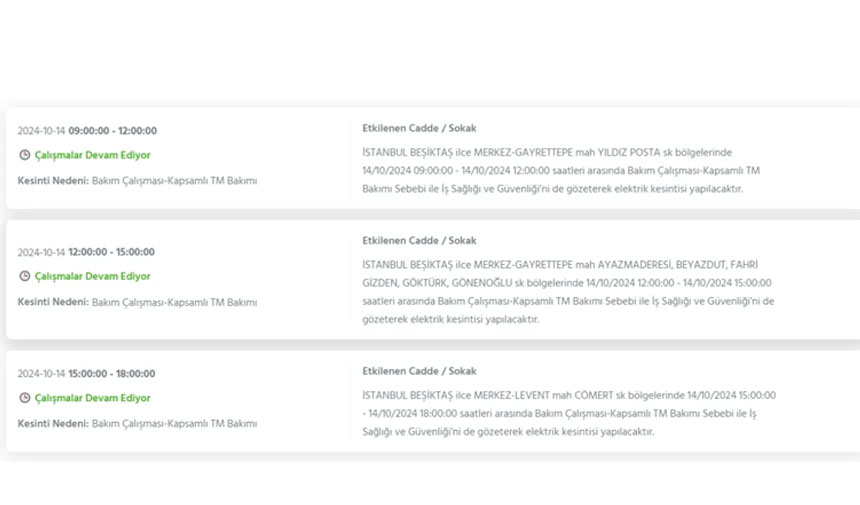Click "Etkilenen Cadde / Sokak" heading above CÖMERT text
This screenshot has width=860, height=505.
pyautogui.click(x=419, y=371)
